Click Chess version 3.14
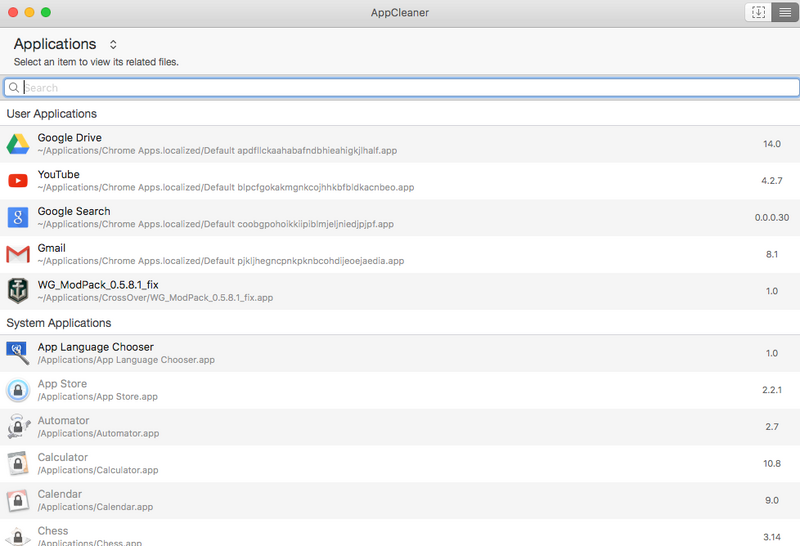The image size is (800, 546). (772, 537)
